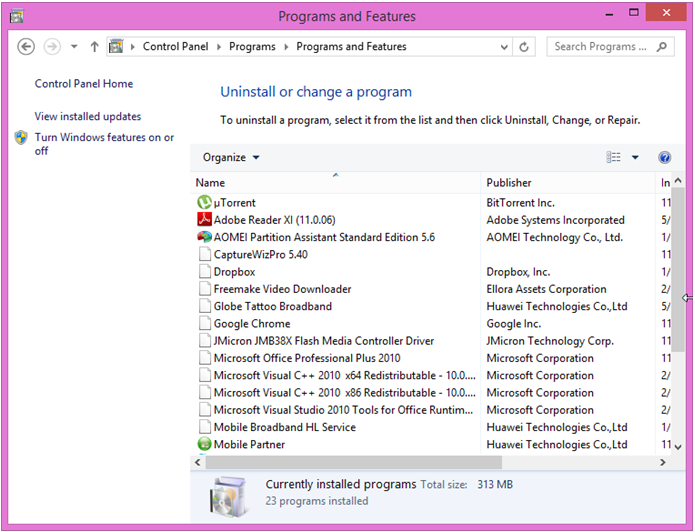Click the CaptureWizPro file icon
695x532 pixels.
pos(204,254)
